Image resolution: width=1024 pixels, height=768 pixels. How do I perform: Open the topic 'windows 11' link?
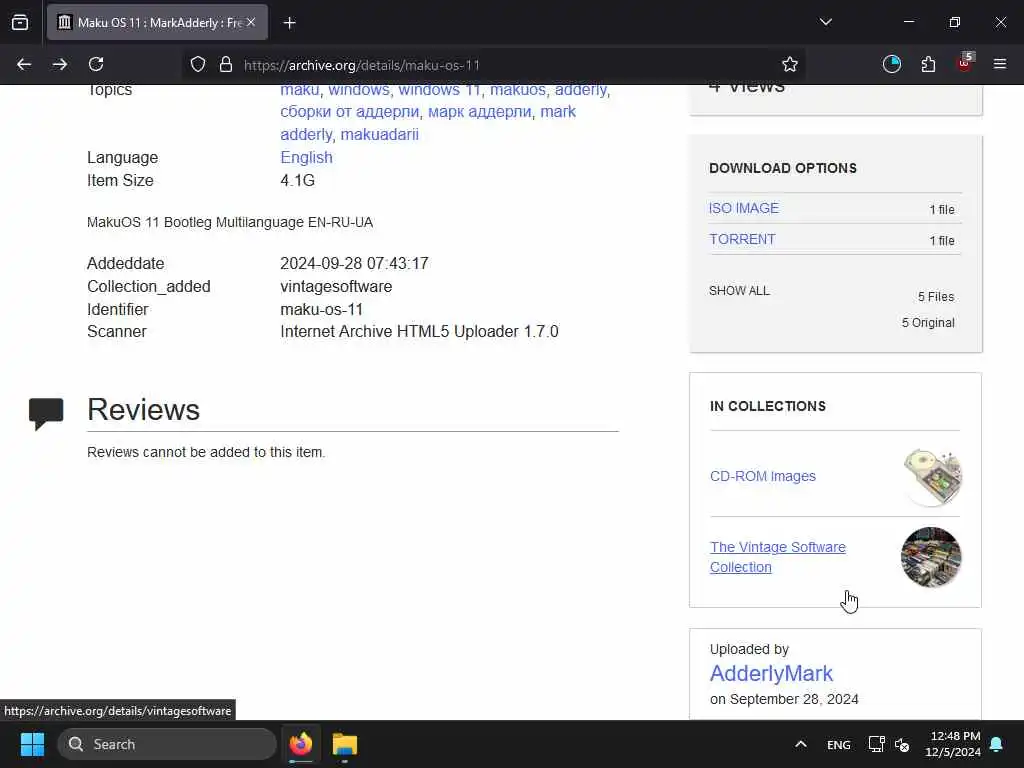(x=440, y=90)
